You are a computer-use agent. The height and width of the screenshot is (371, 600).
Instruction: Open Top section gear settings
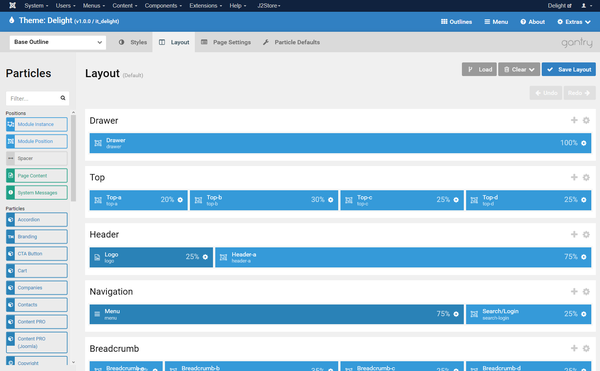point(586,177)
